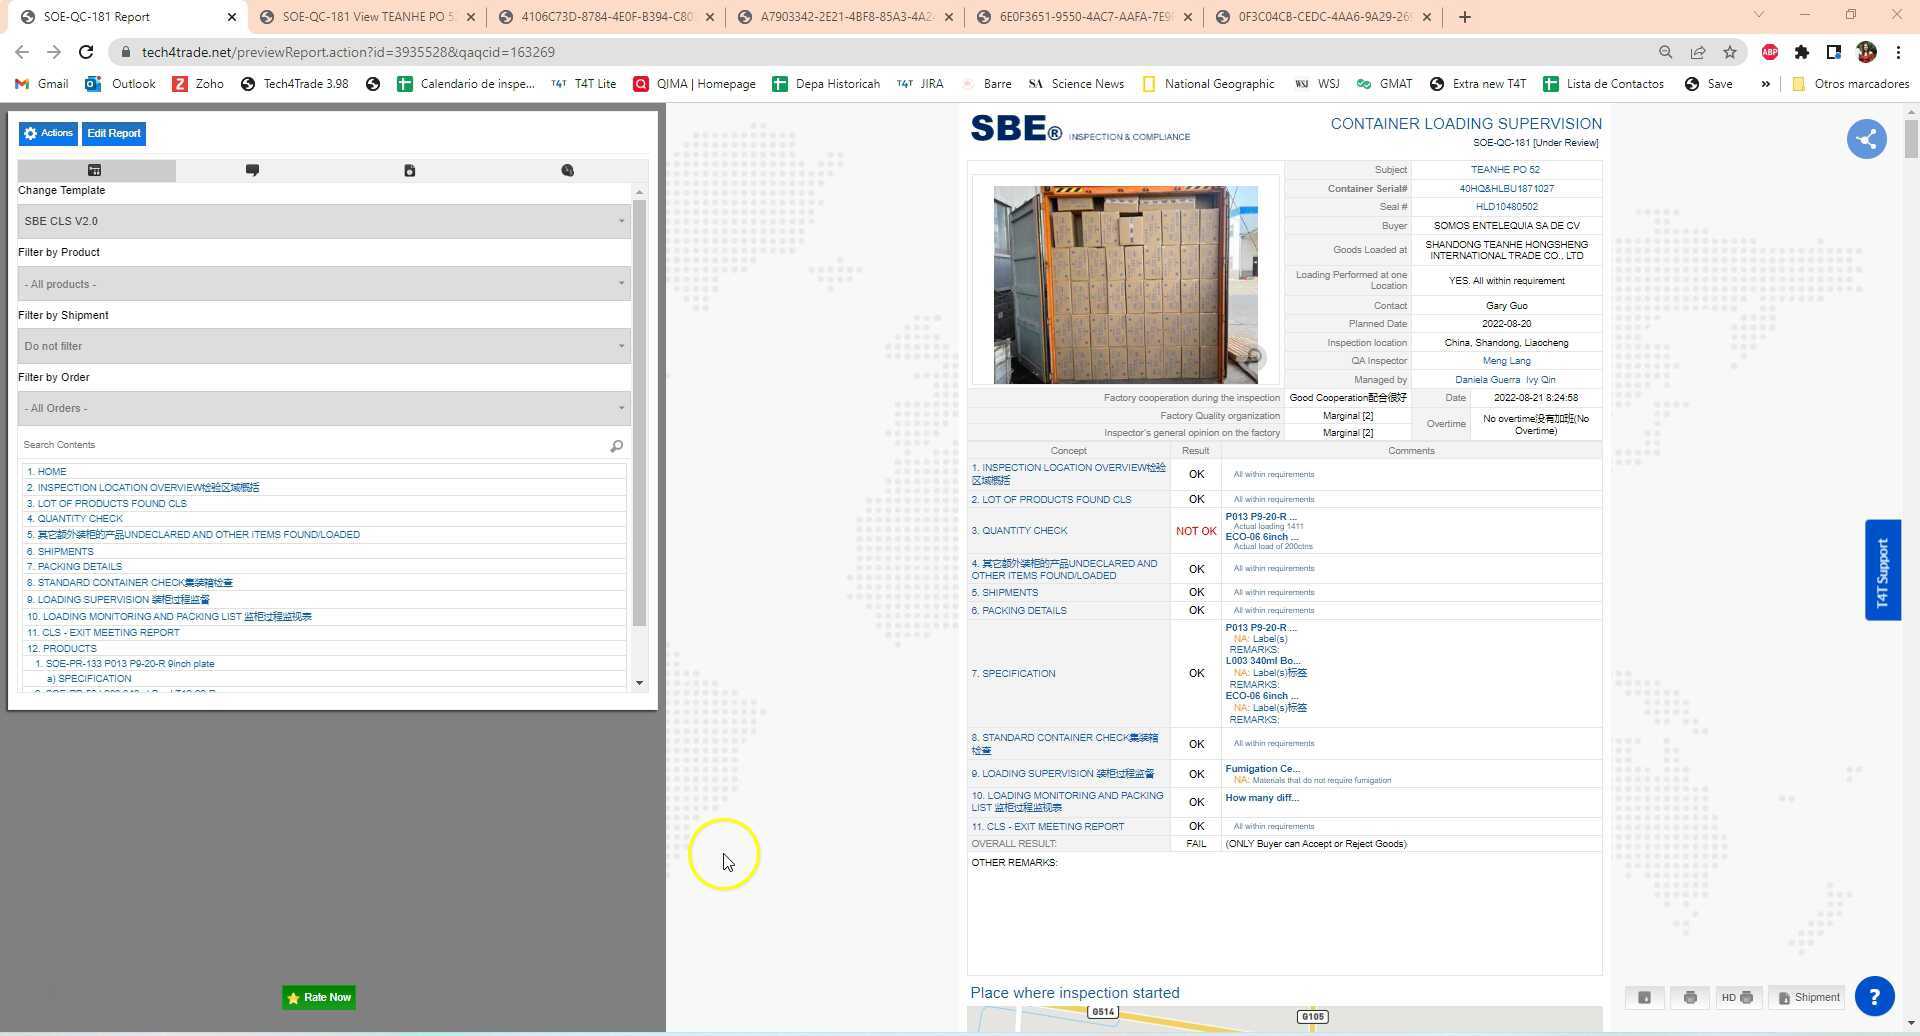The height and width of the screenshot is (1036, 1920).
Task: Expand the Filter by Product dropdown
Action: 324,284
